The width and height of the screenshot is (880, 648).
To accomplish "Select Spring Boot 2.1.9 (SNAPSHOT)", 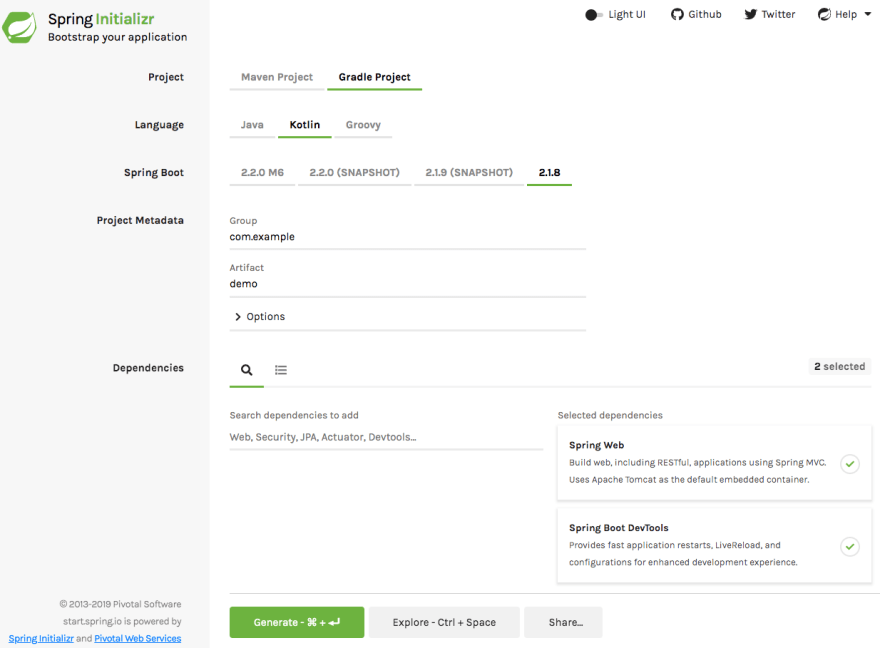I will [469, 173].
